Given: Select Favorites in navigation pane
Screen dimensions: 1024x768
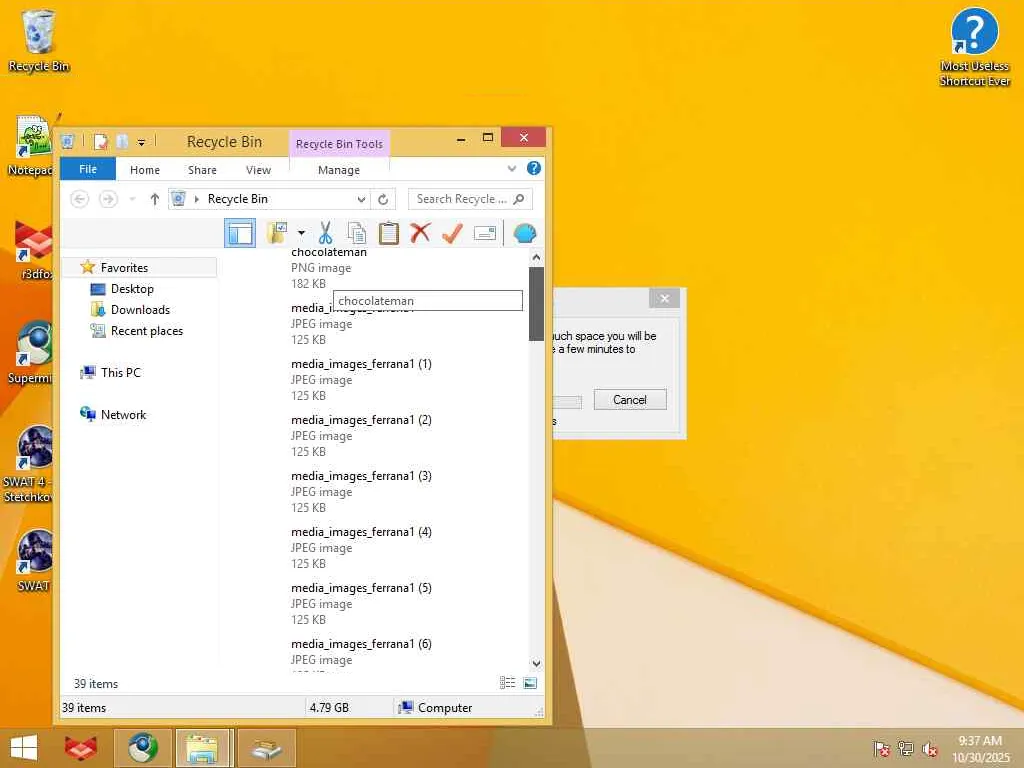Looking at the screenshot, I should (124, 268).
